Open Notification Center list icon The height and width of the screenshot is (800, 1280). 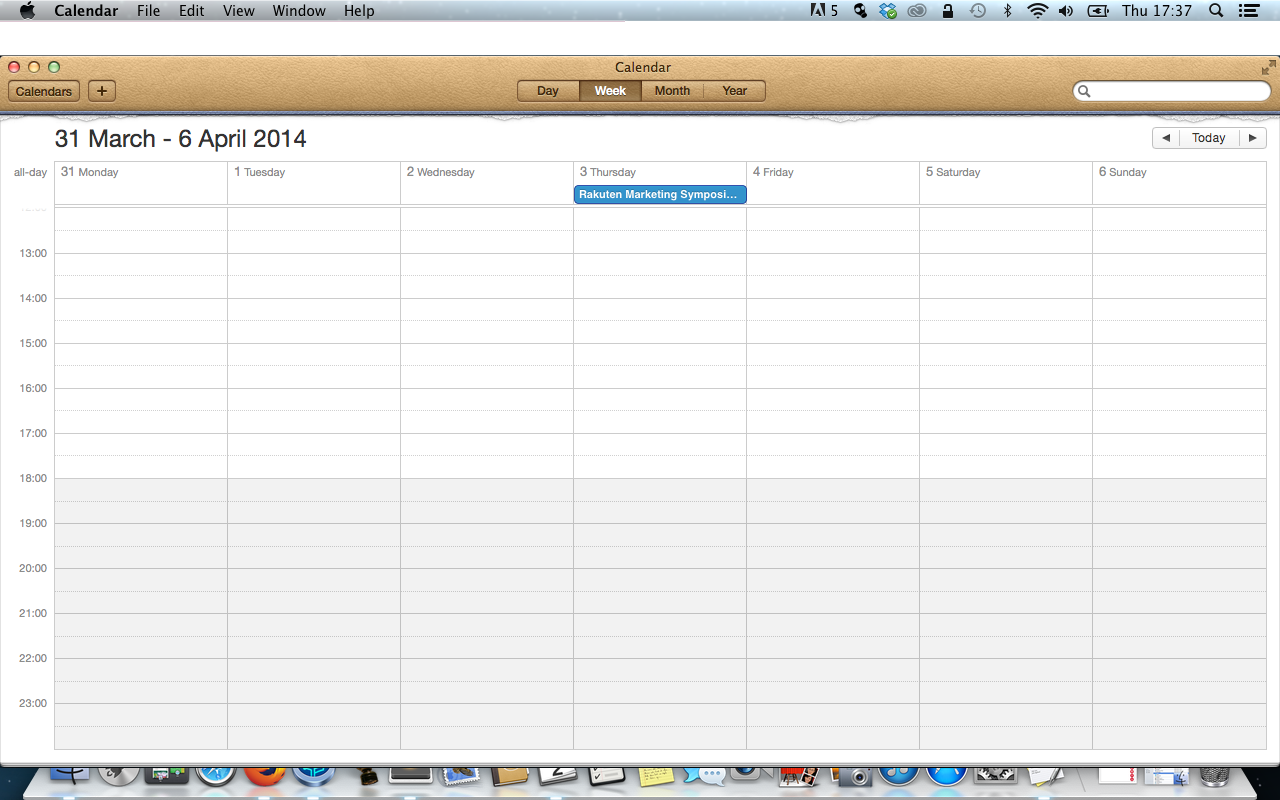pos(1248,11)
